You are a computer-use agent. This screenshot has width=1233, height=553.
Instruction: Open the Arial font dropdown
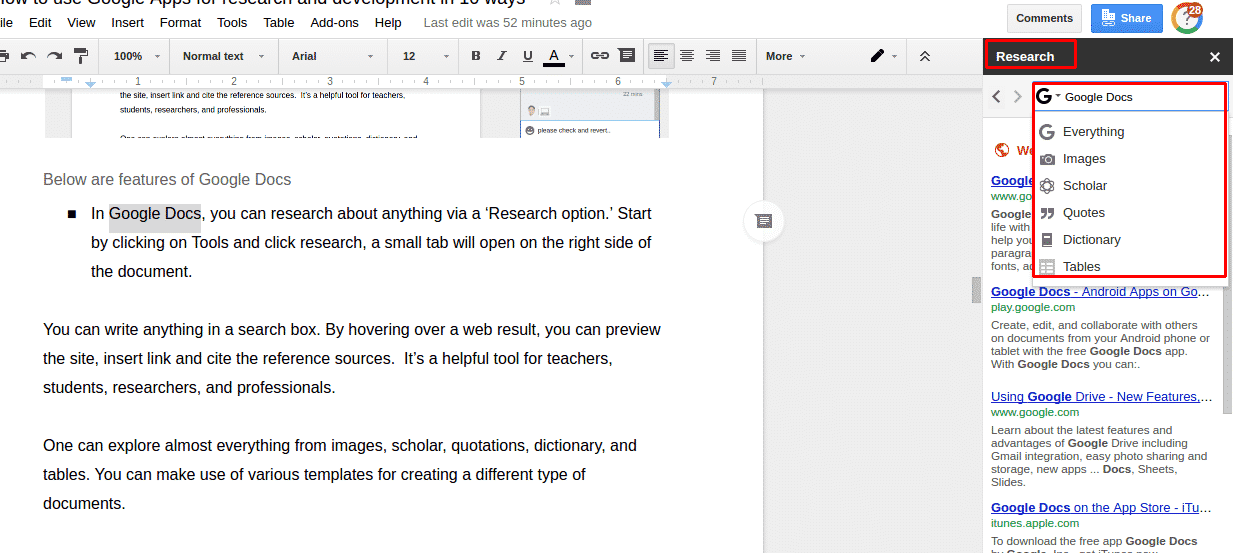(x=333, y=56)
